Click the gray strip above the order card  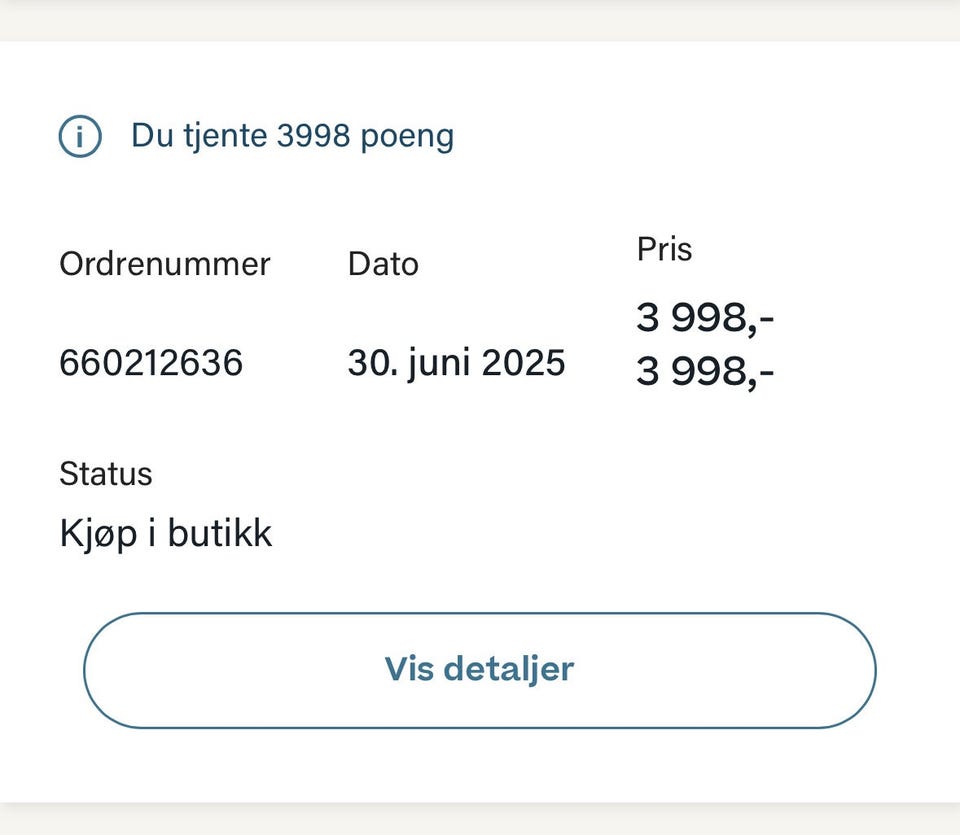pos(480,18)
